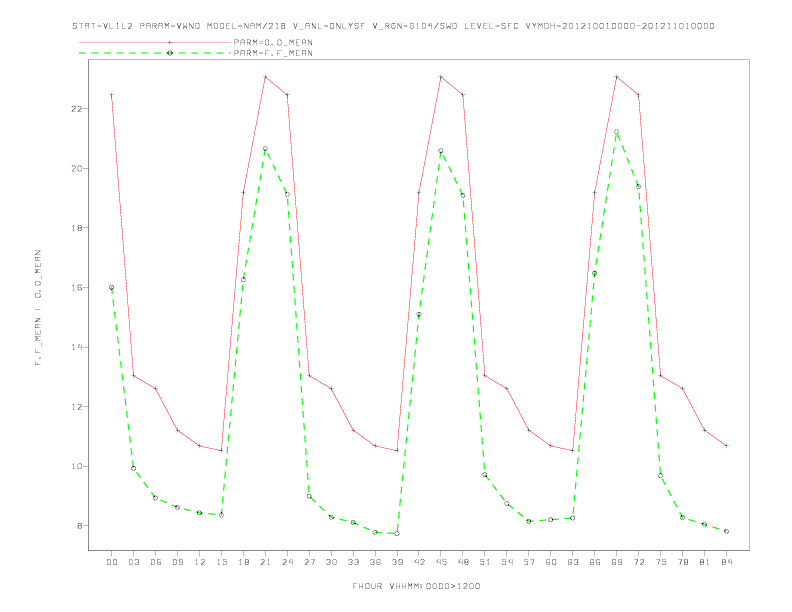The width and height of the screenshot is (792, 612).
Task: Click the x-axis tick label 42
Action: pyautogui.click(x=419, y=562)
